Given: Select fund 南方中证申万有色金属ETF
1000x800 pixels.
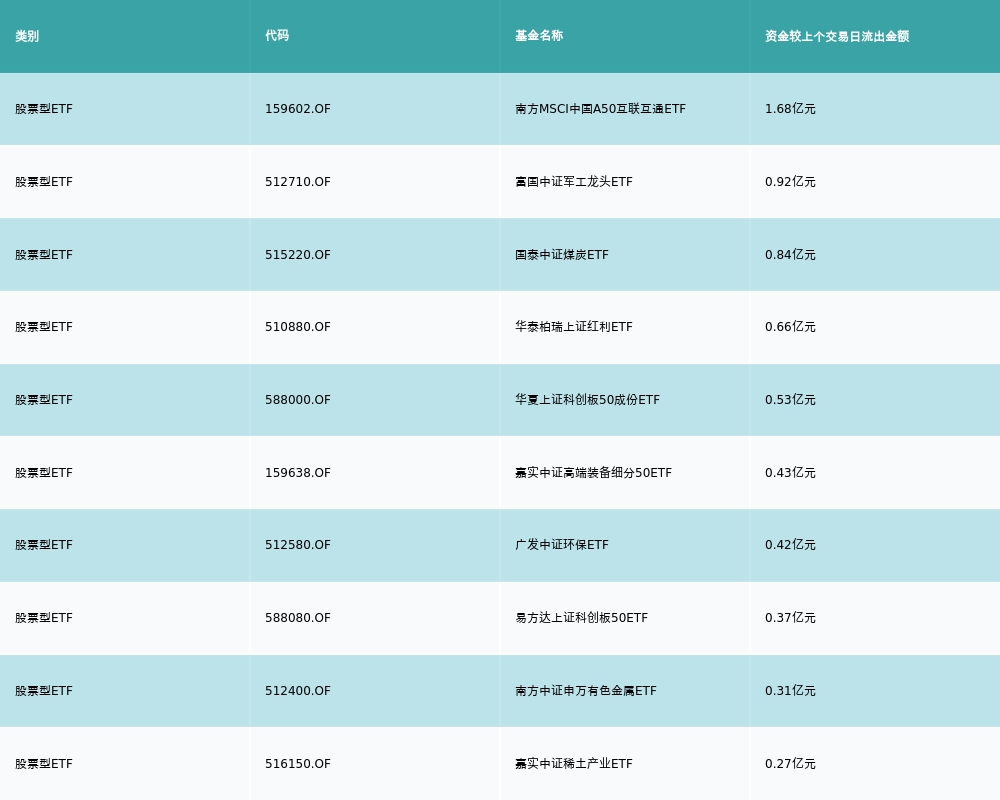Looking at the screenshot, I should (x=585, y=691).
